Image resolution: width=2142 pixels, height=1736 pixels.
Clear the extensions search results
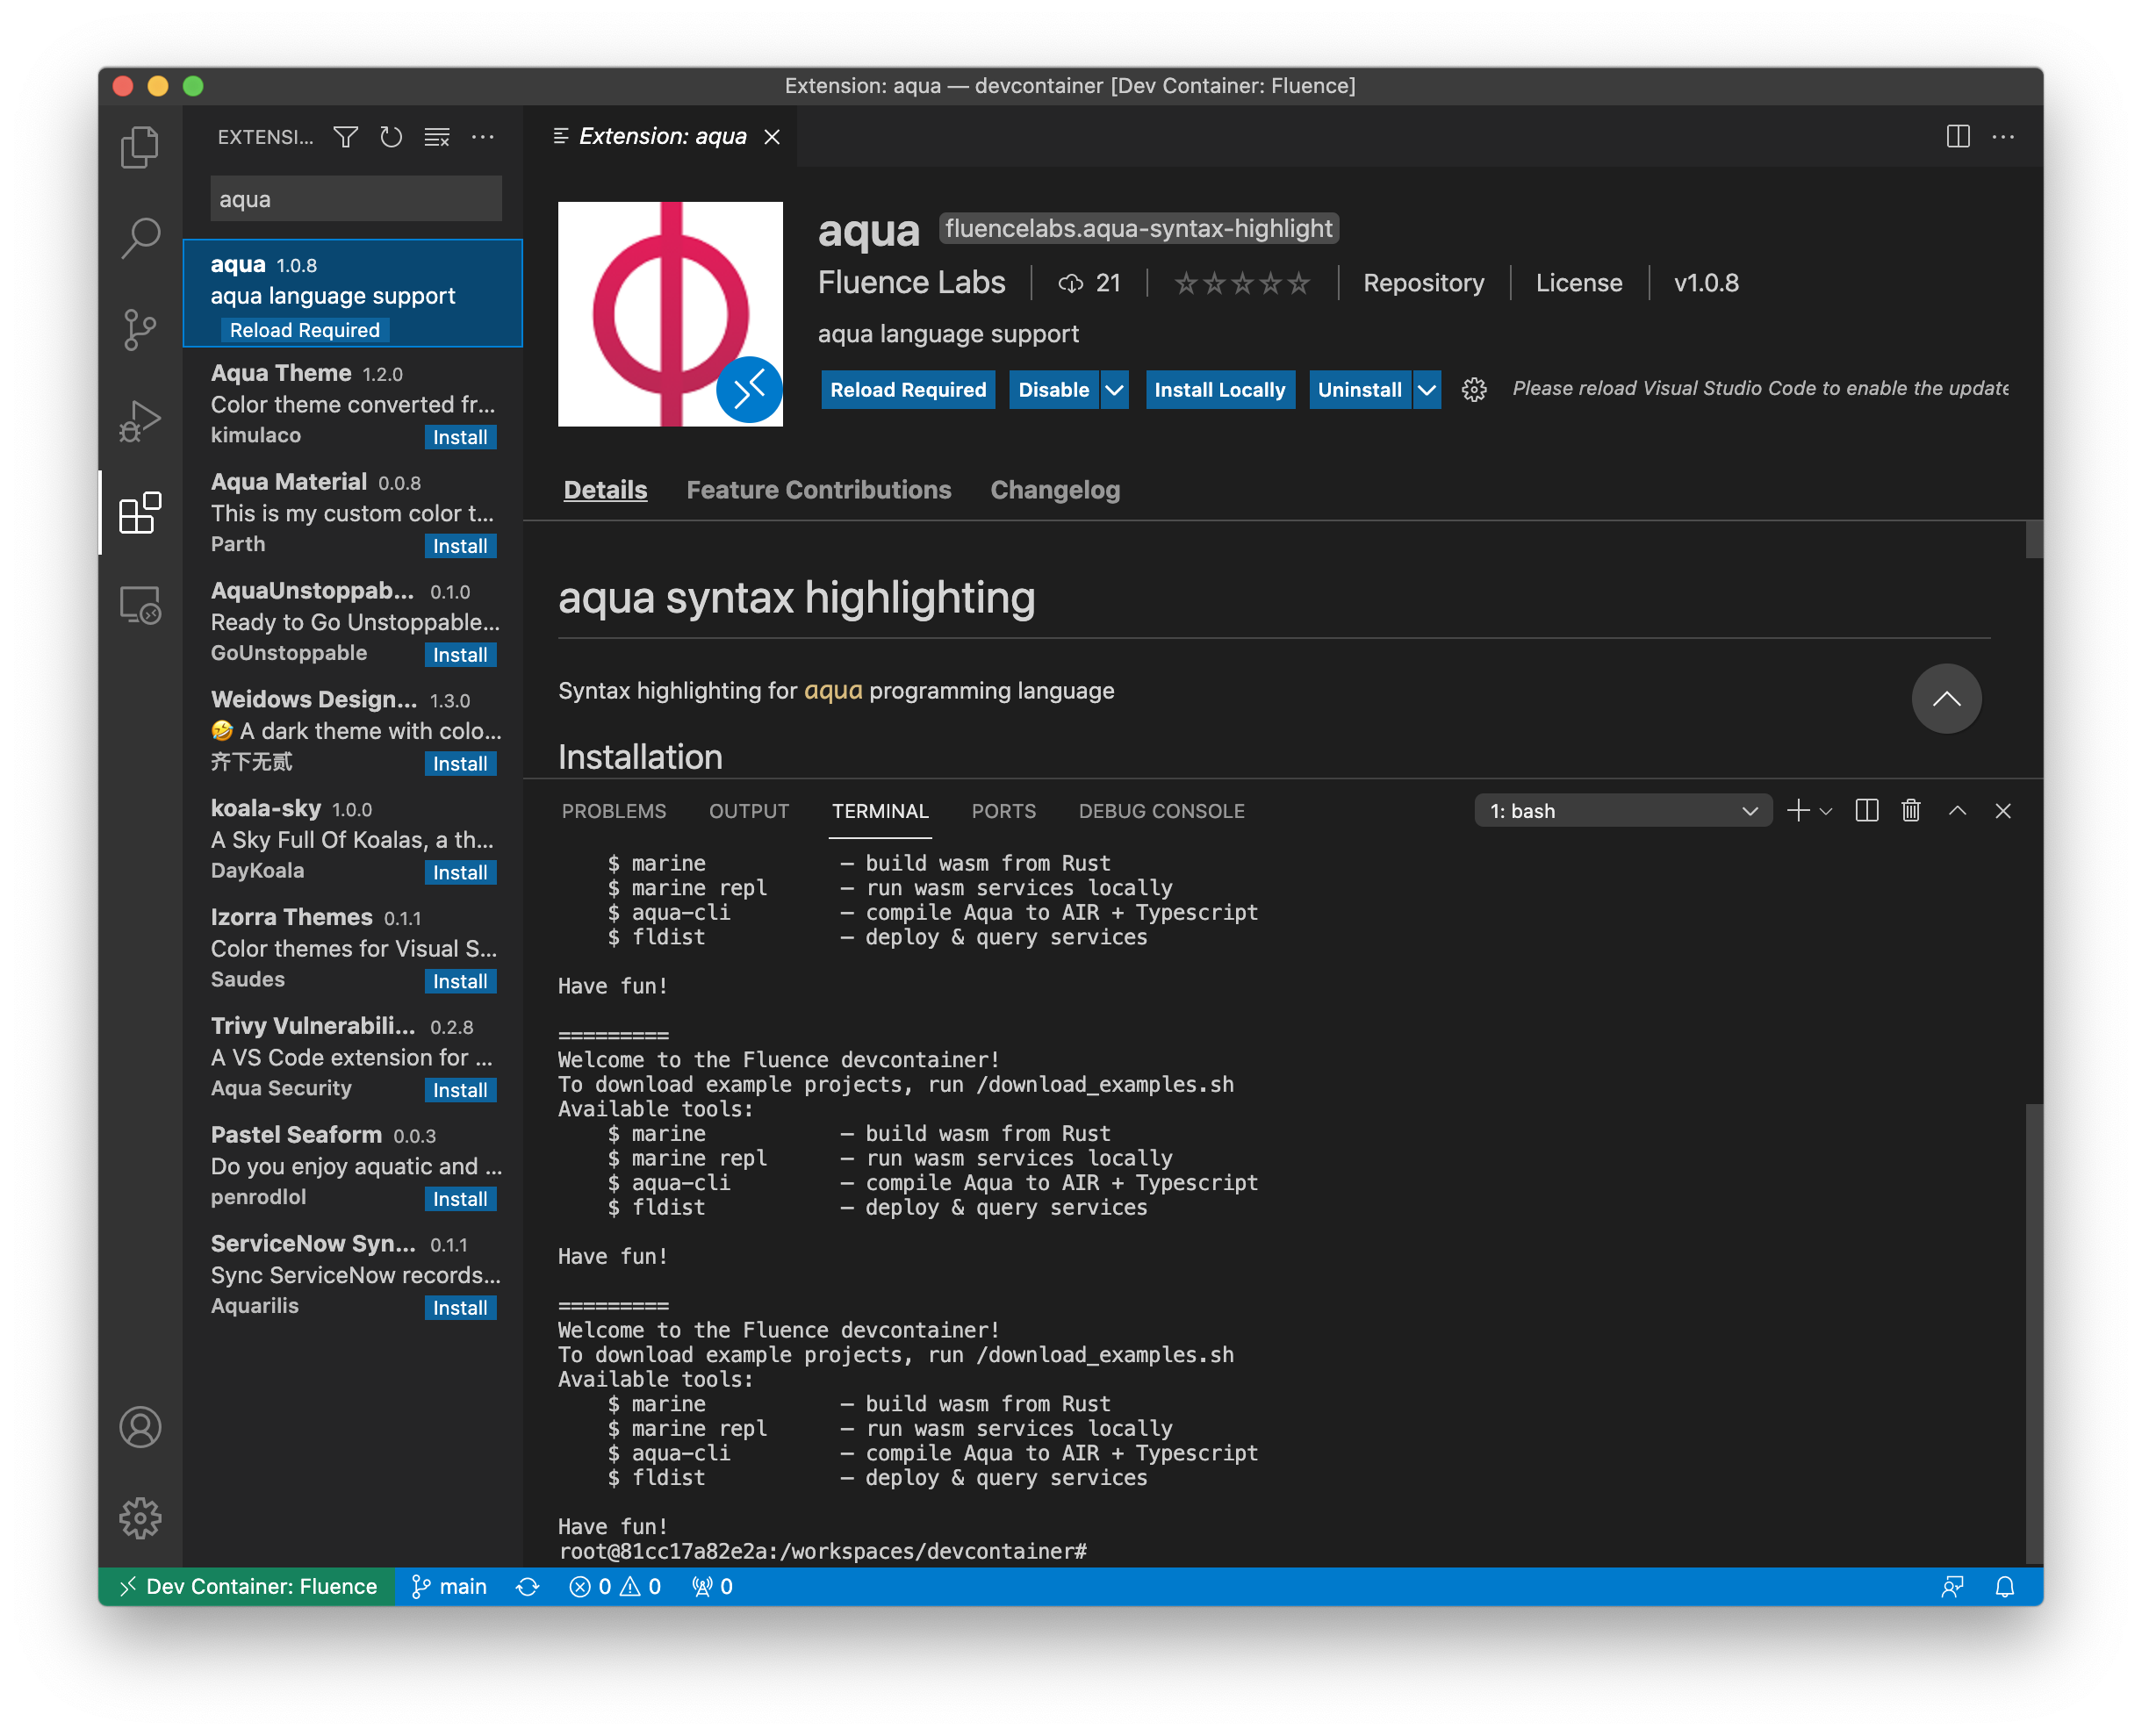click(x=437, y=137)
